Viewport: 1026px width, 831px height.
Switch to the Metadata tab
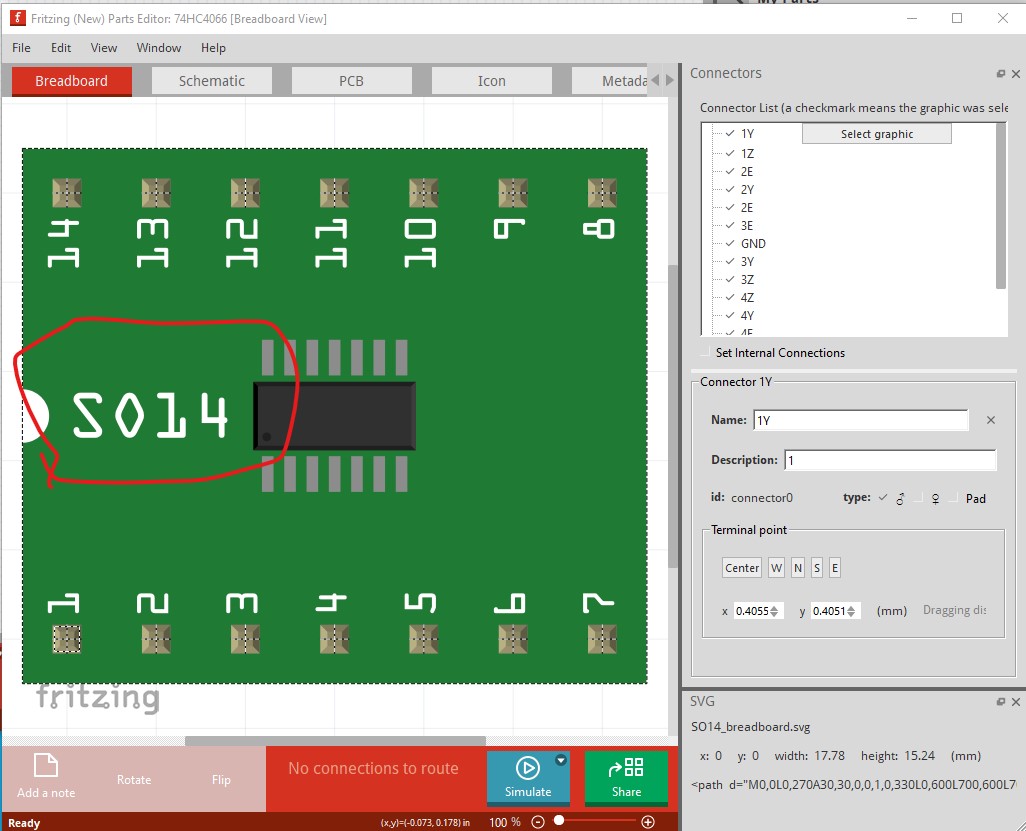click(609, 81)
